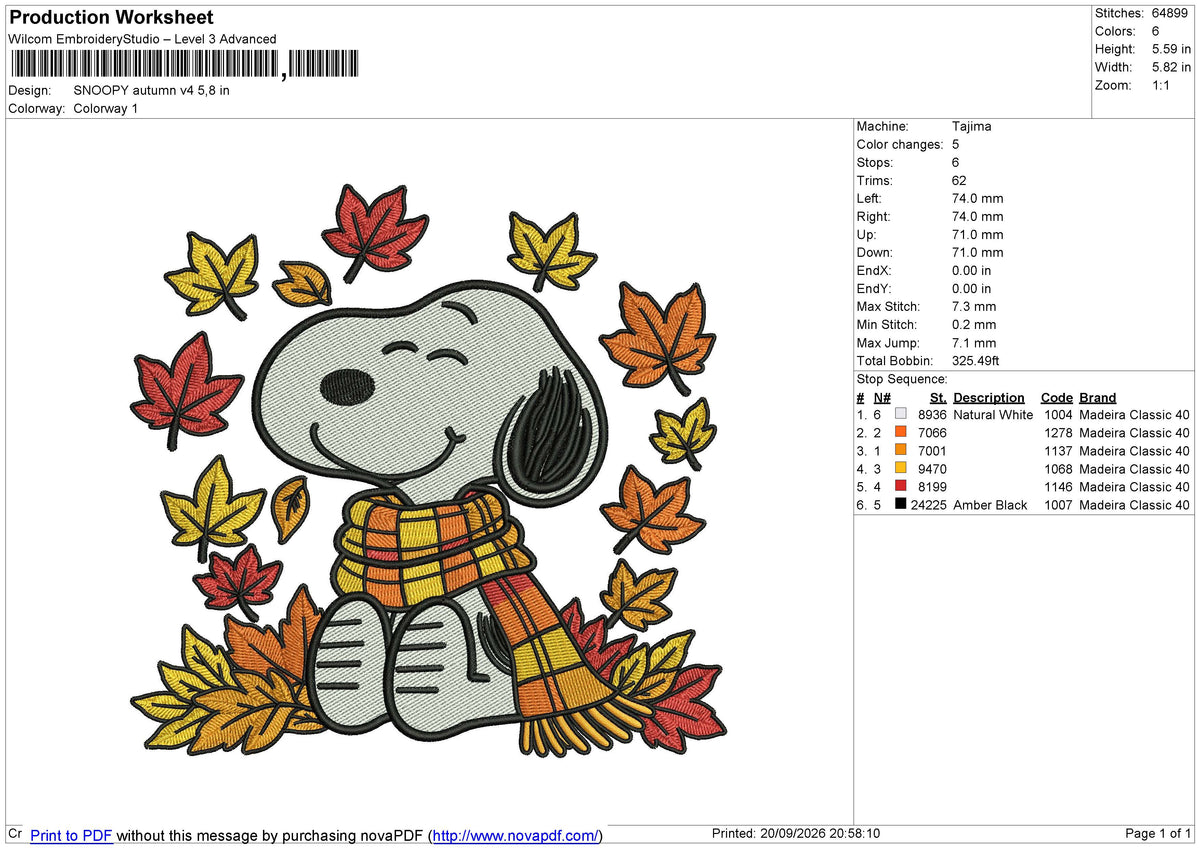Select thread code 1007
The height and width of the screenshot is (848, 1200).
pyautogui.click(x=1058, y=505)
